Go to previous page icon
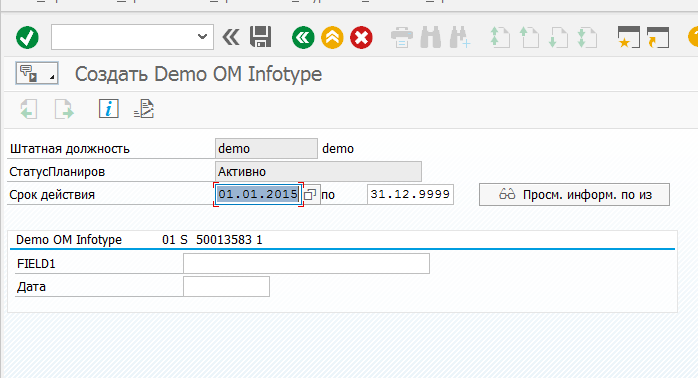The height and width of the screenshot is (378, 698). [x=529, y=37]
